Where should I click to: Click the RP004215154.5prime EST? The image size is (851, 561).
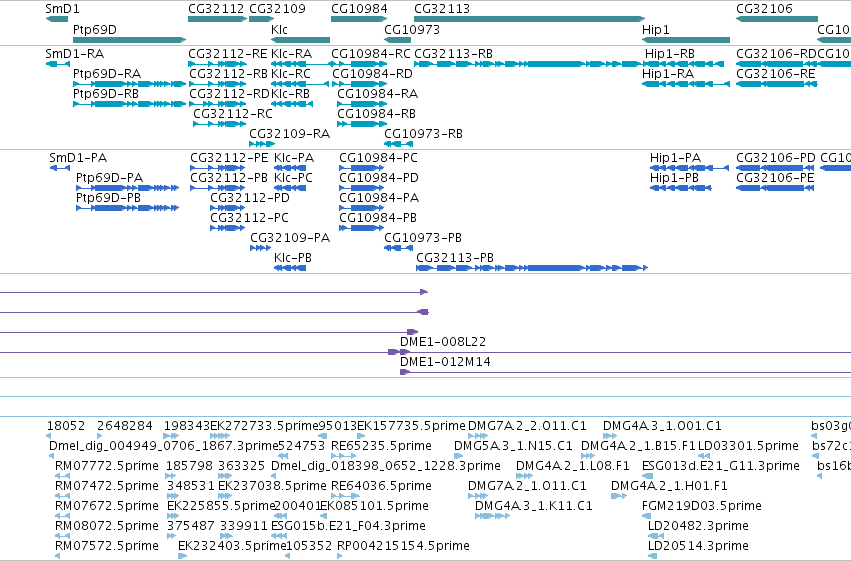(340, 556)
